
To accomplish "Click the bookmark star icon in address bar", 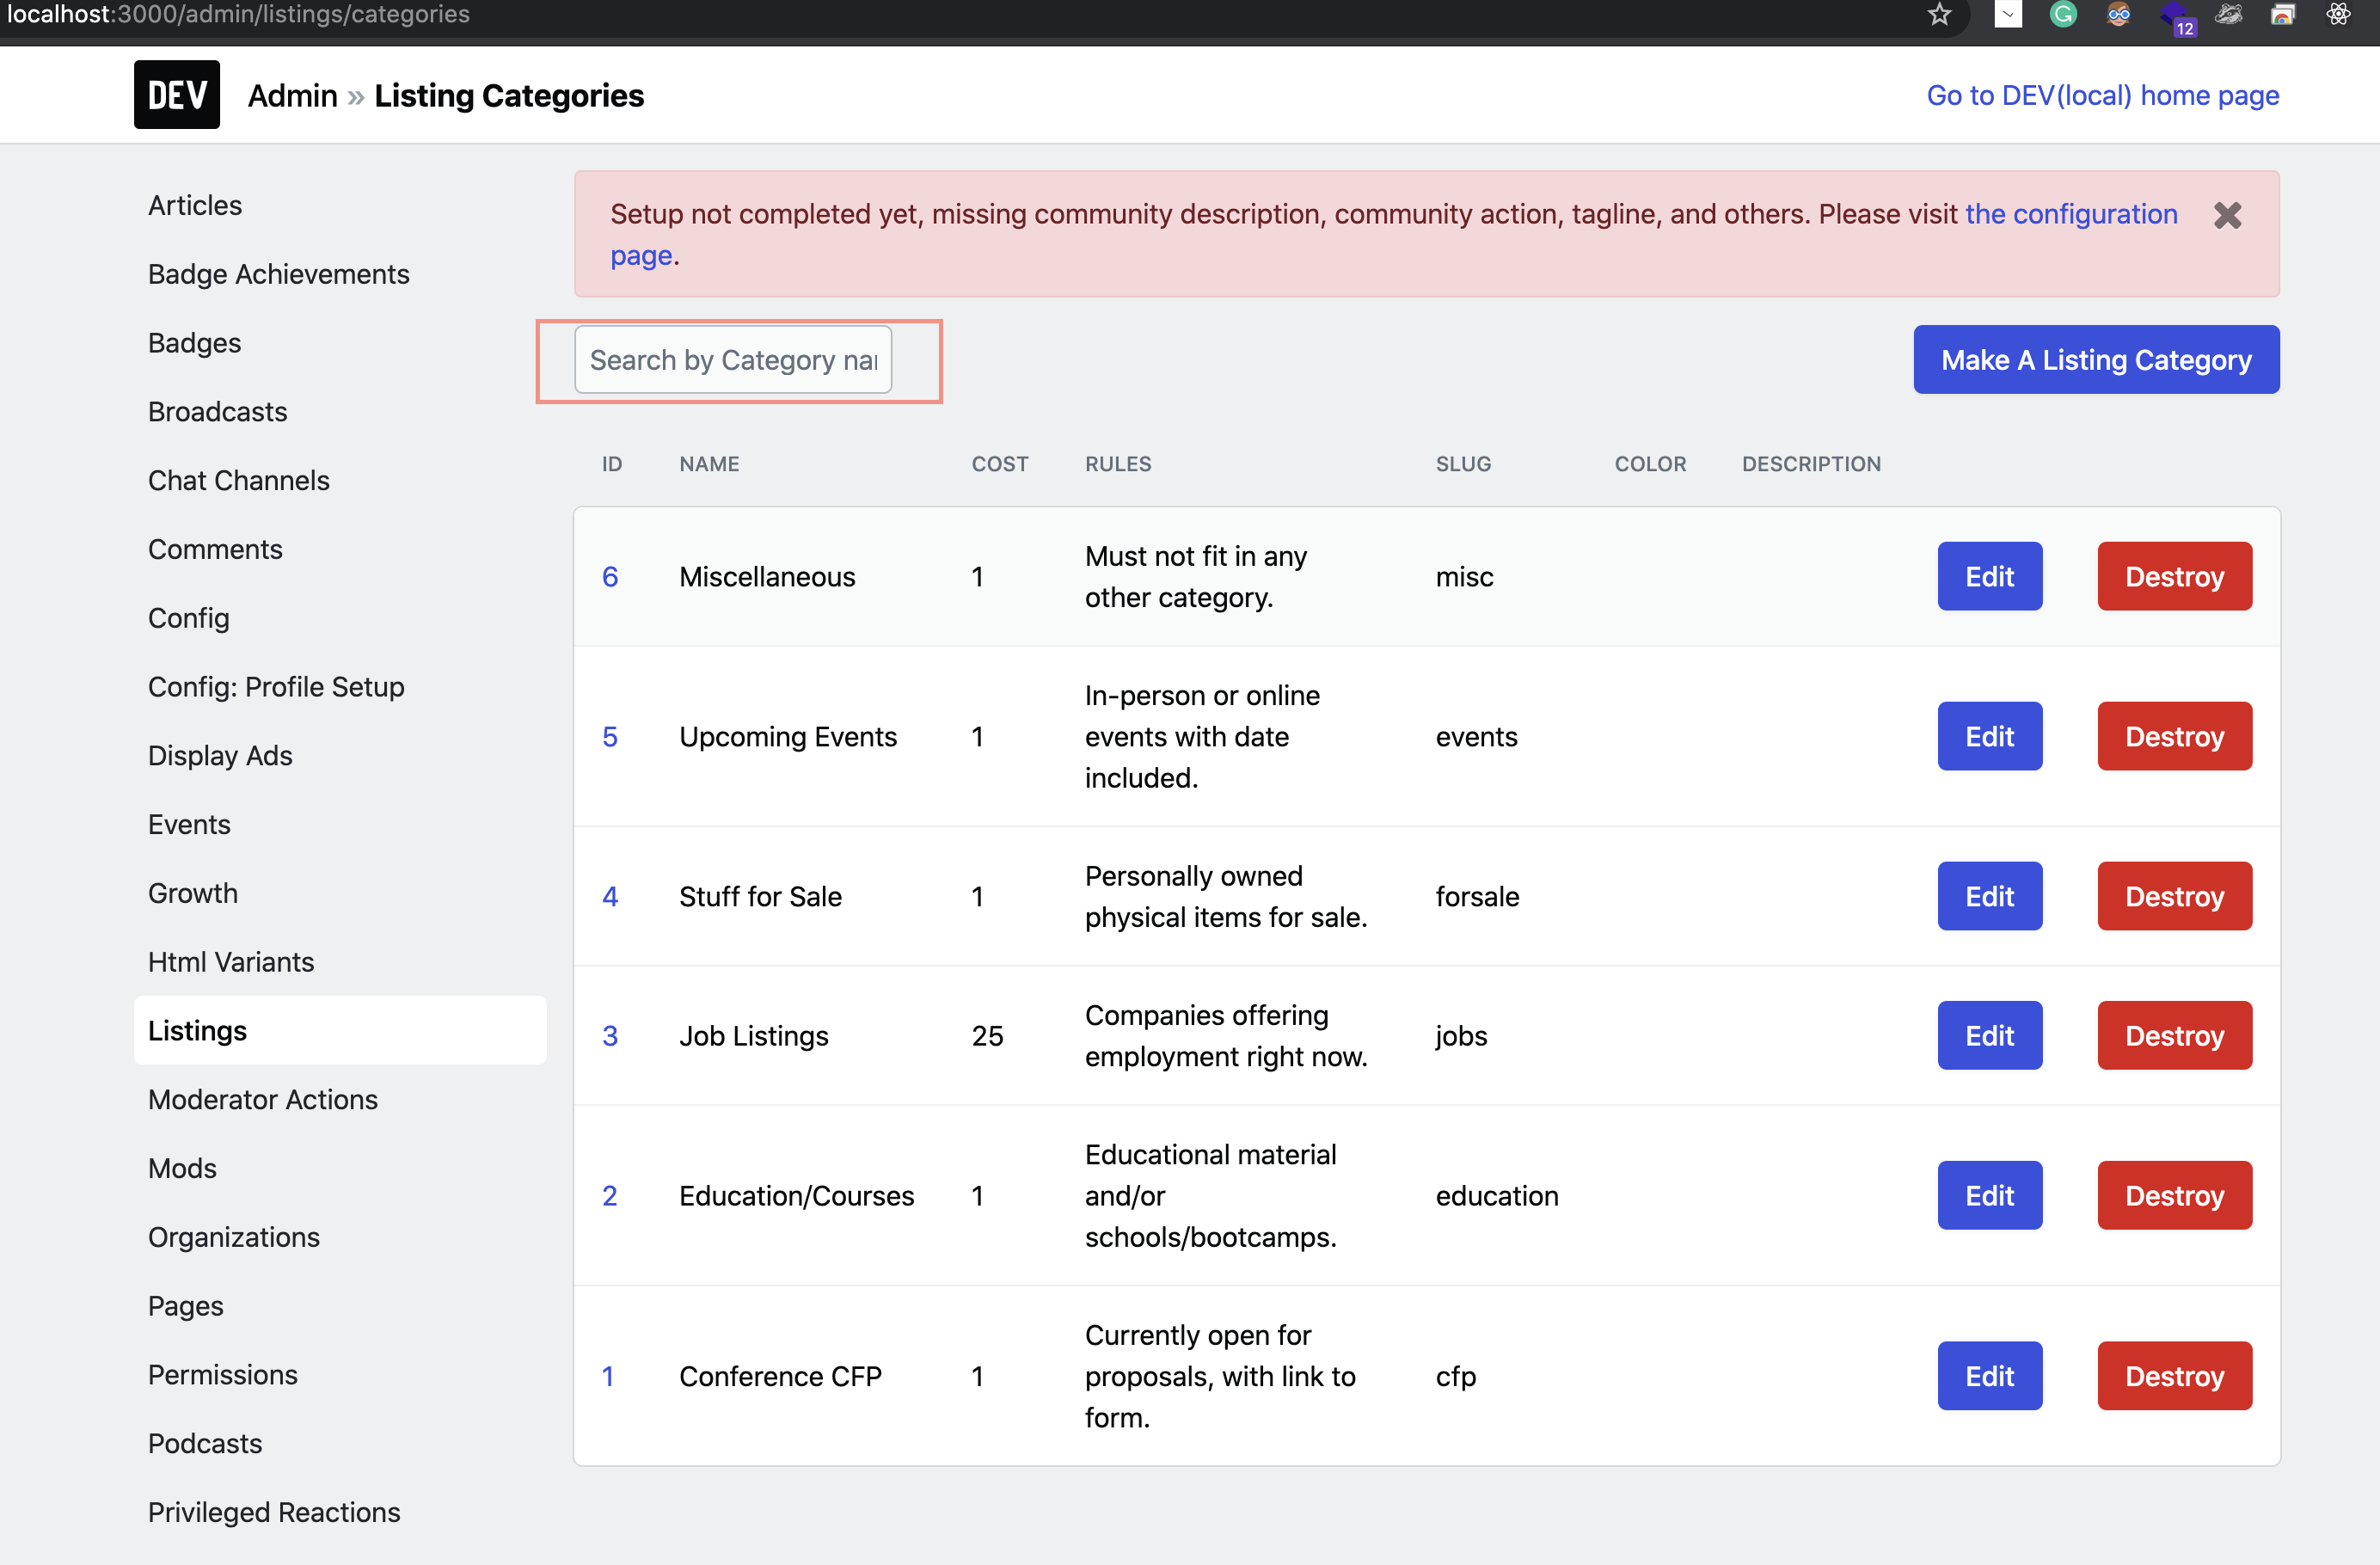I will pyautogui.click(x=1939, y=15).
